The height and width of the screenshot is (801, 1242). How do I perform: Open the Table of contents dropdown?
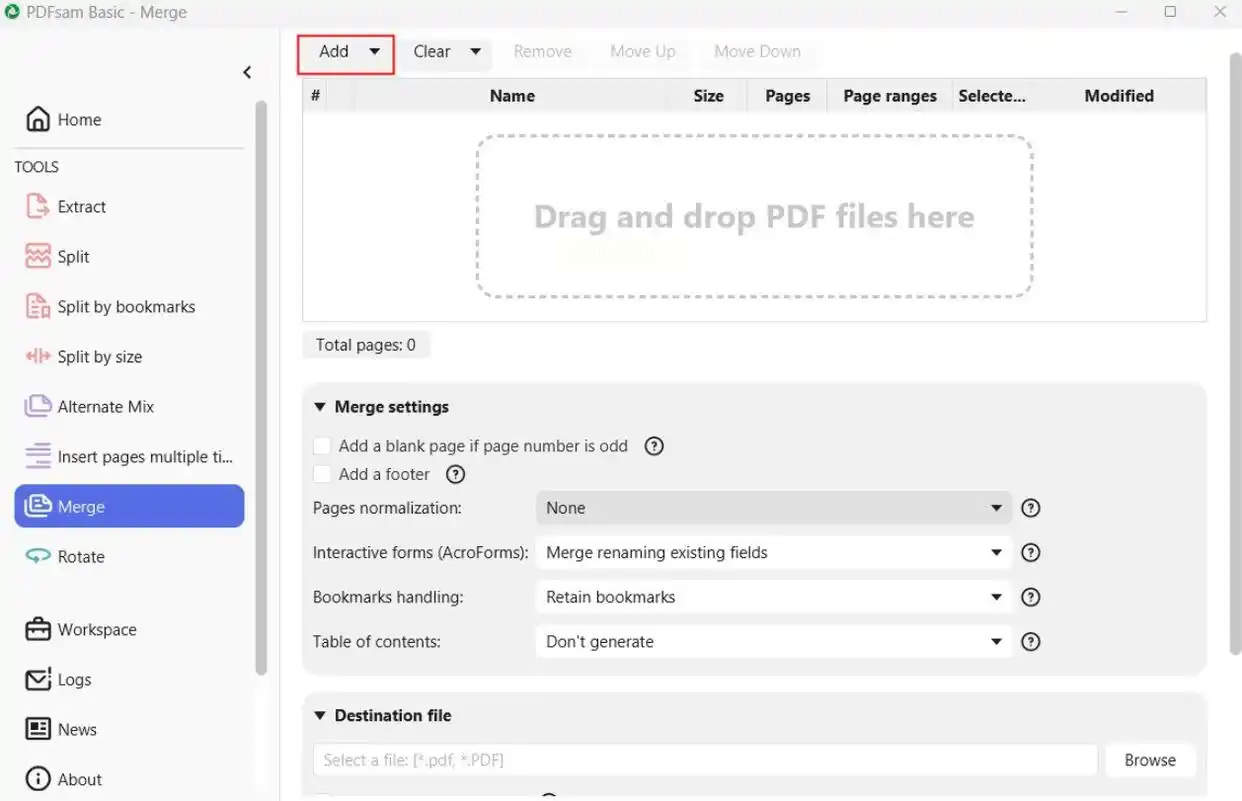773,642
